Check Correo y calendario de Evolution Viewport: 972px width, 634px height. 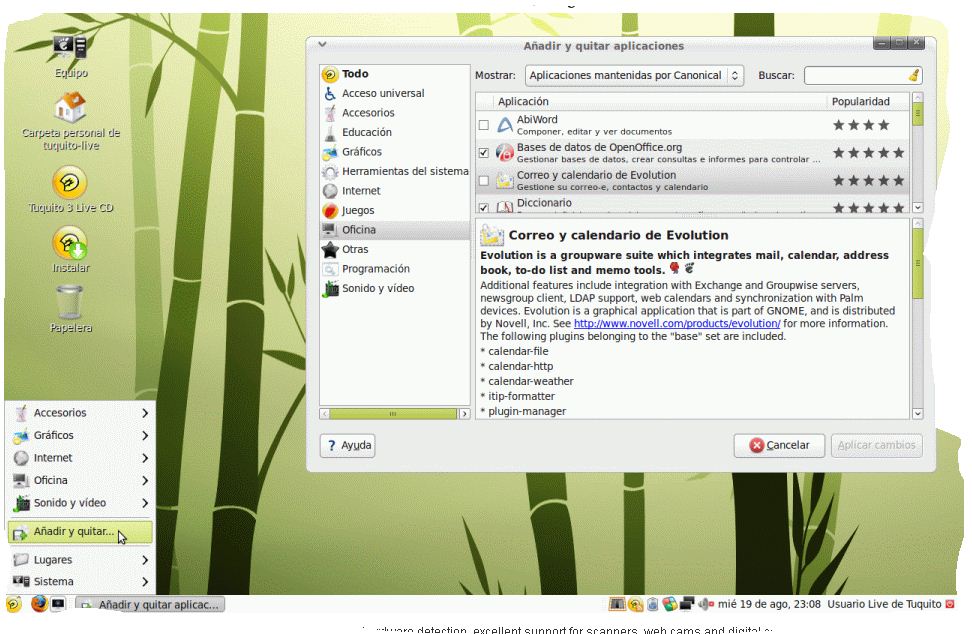pos(484,181)
